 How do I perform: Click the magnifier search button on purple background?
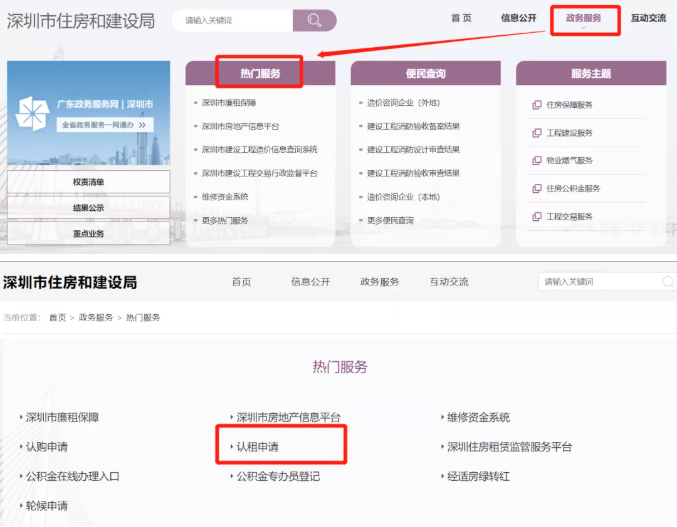[315, 20]
